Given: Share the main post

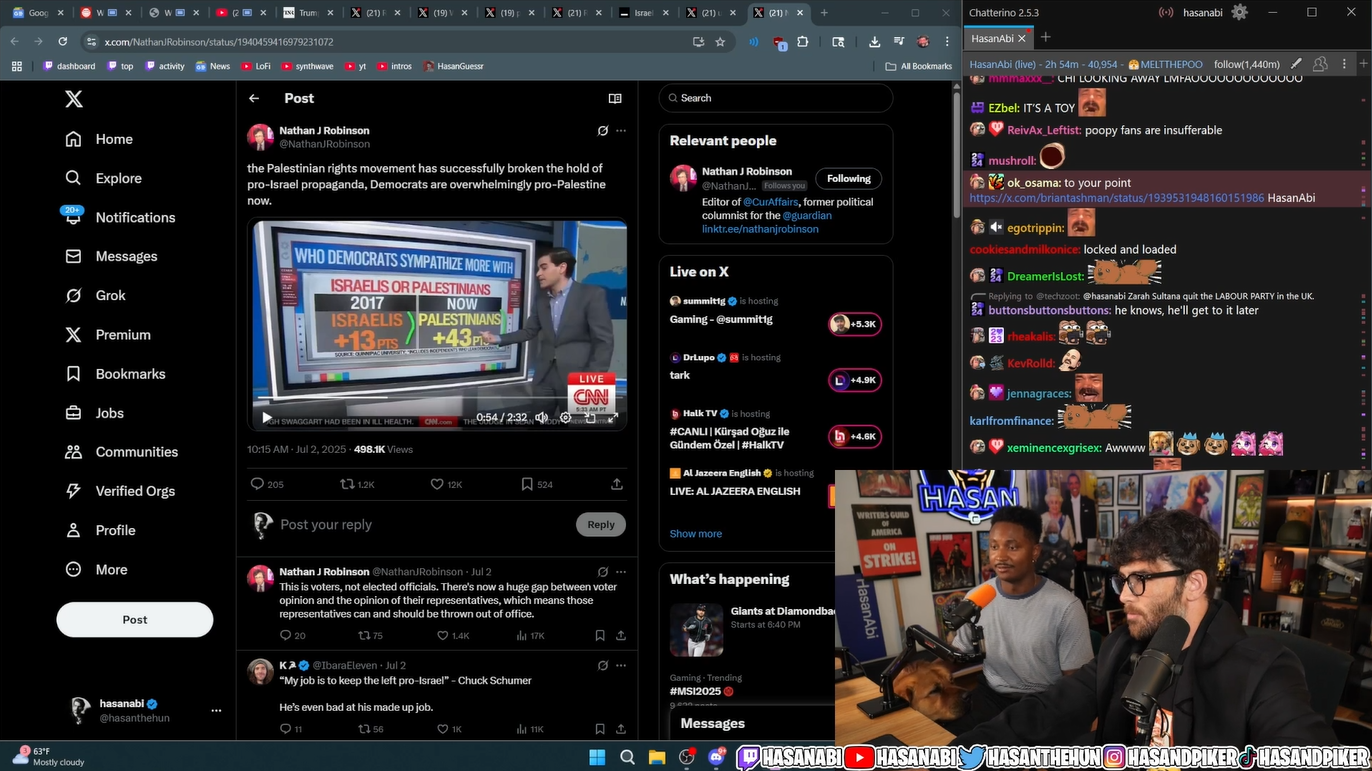Looking at the screenshot, I should 617,484.
